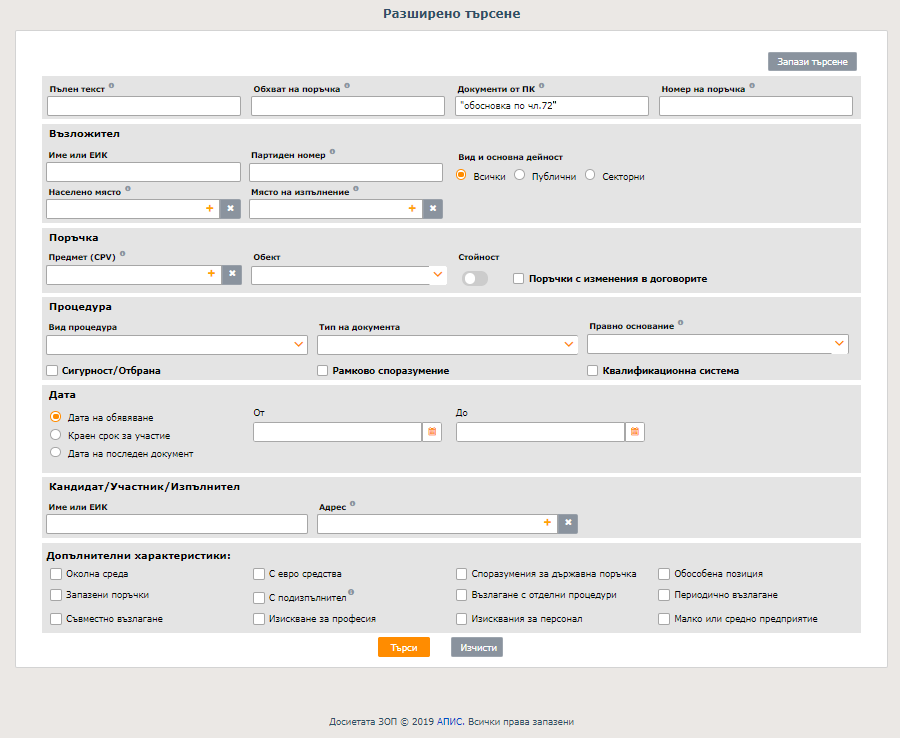Screen dimensions: 900x738
Task: Check the Околна среда checkbox
Action: pos(56,574)
